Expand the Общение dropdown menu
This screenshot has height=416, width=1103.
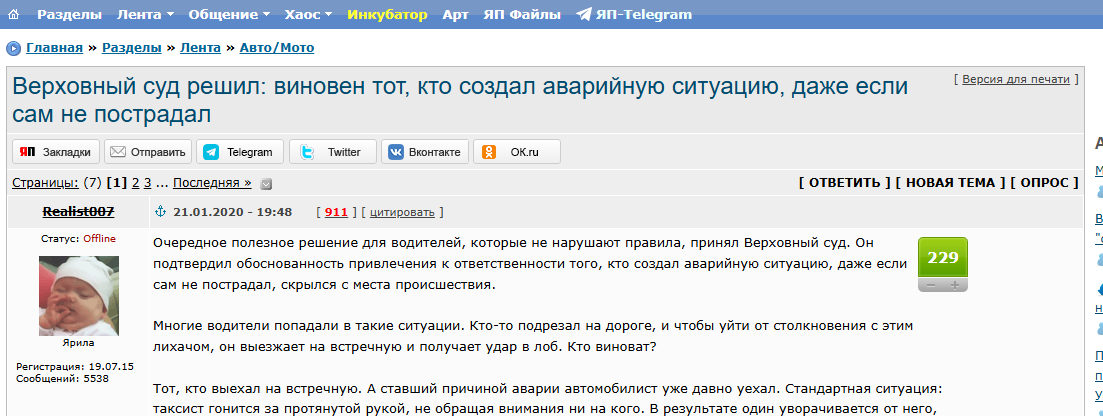click(229, 14)
